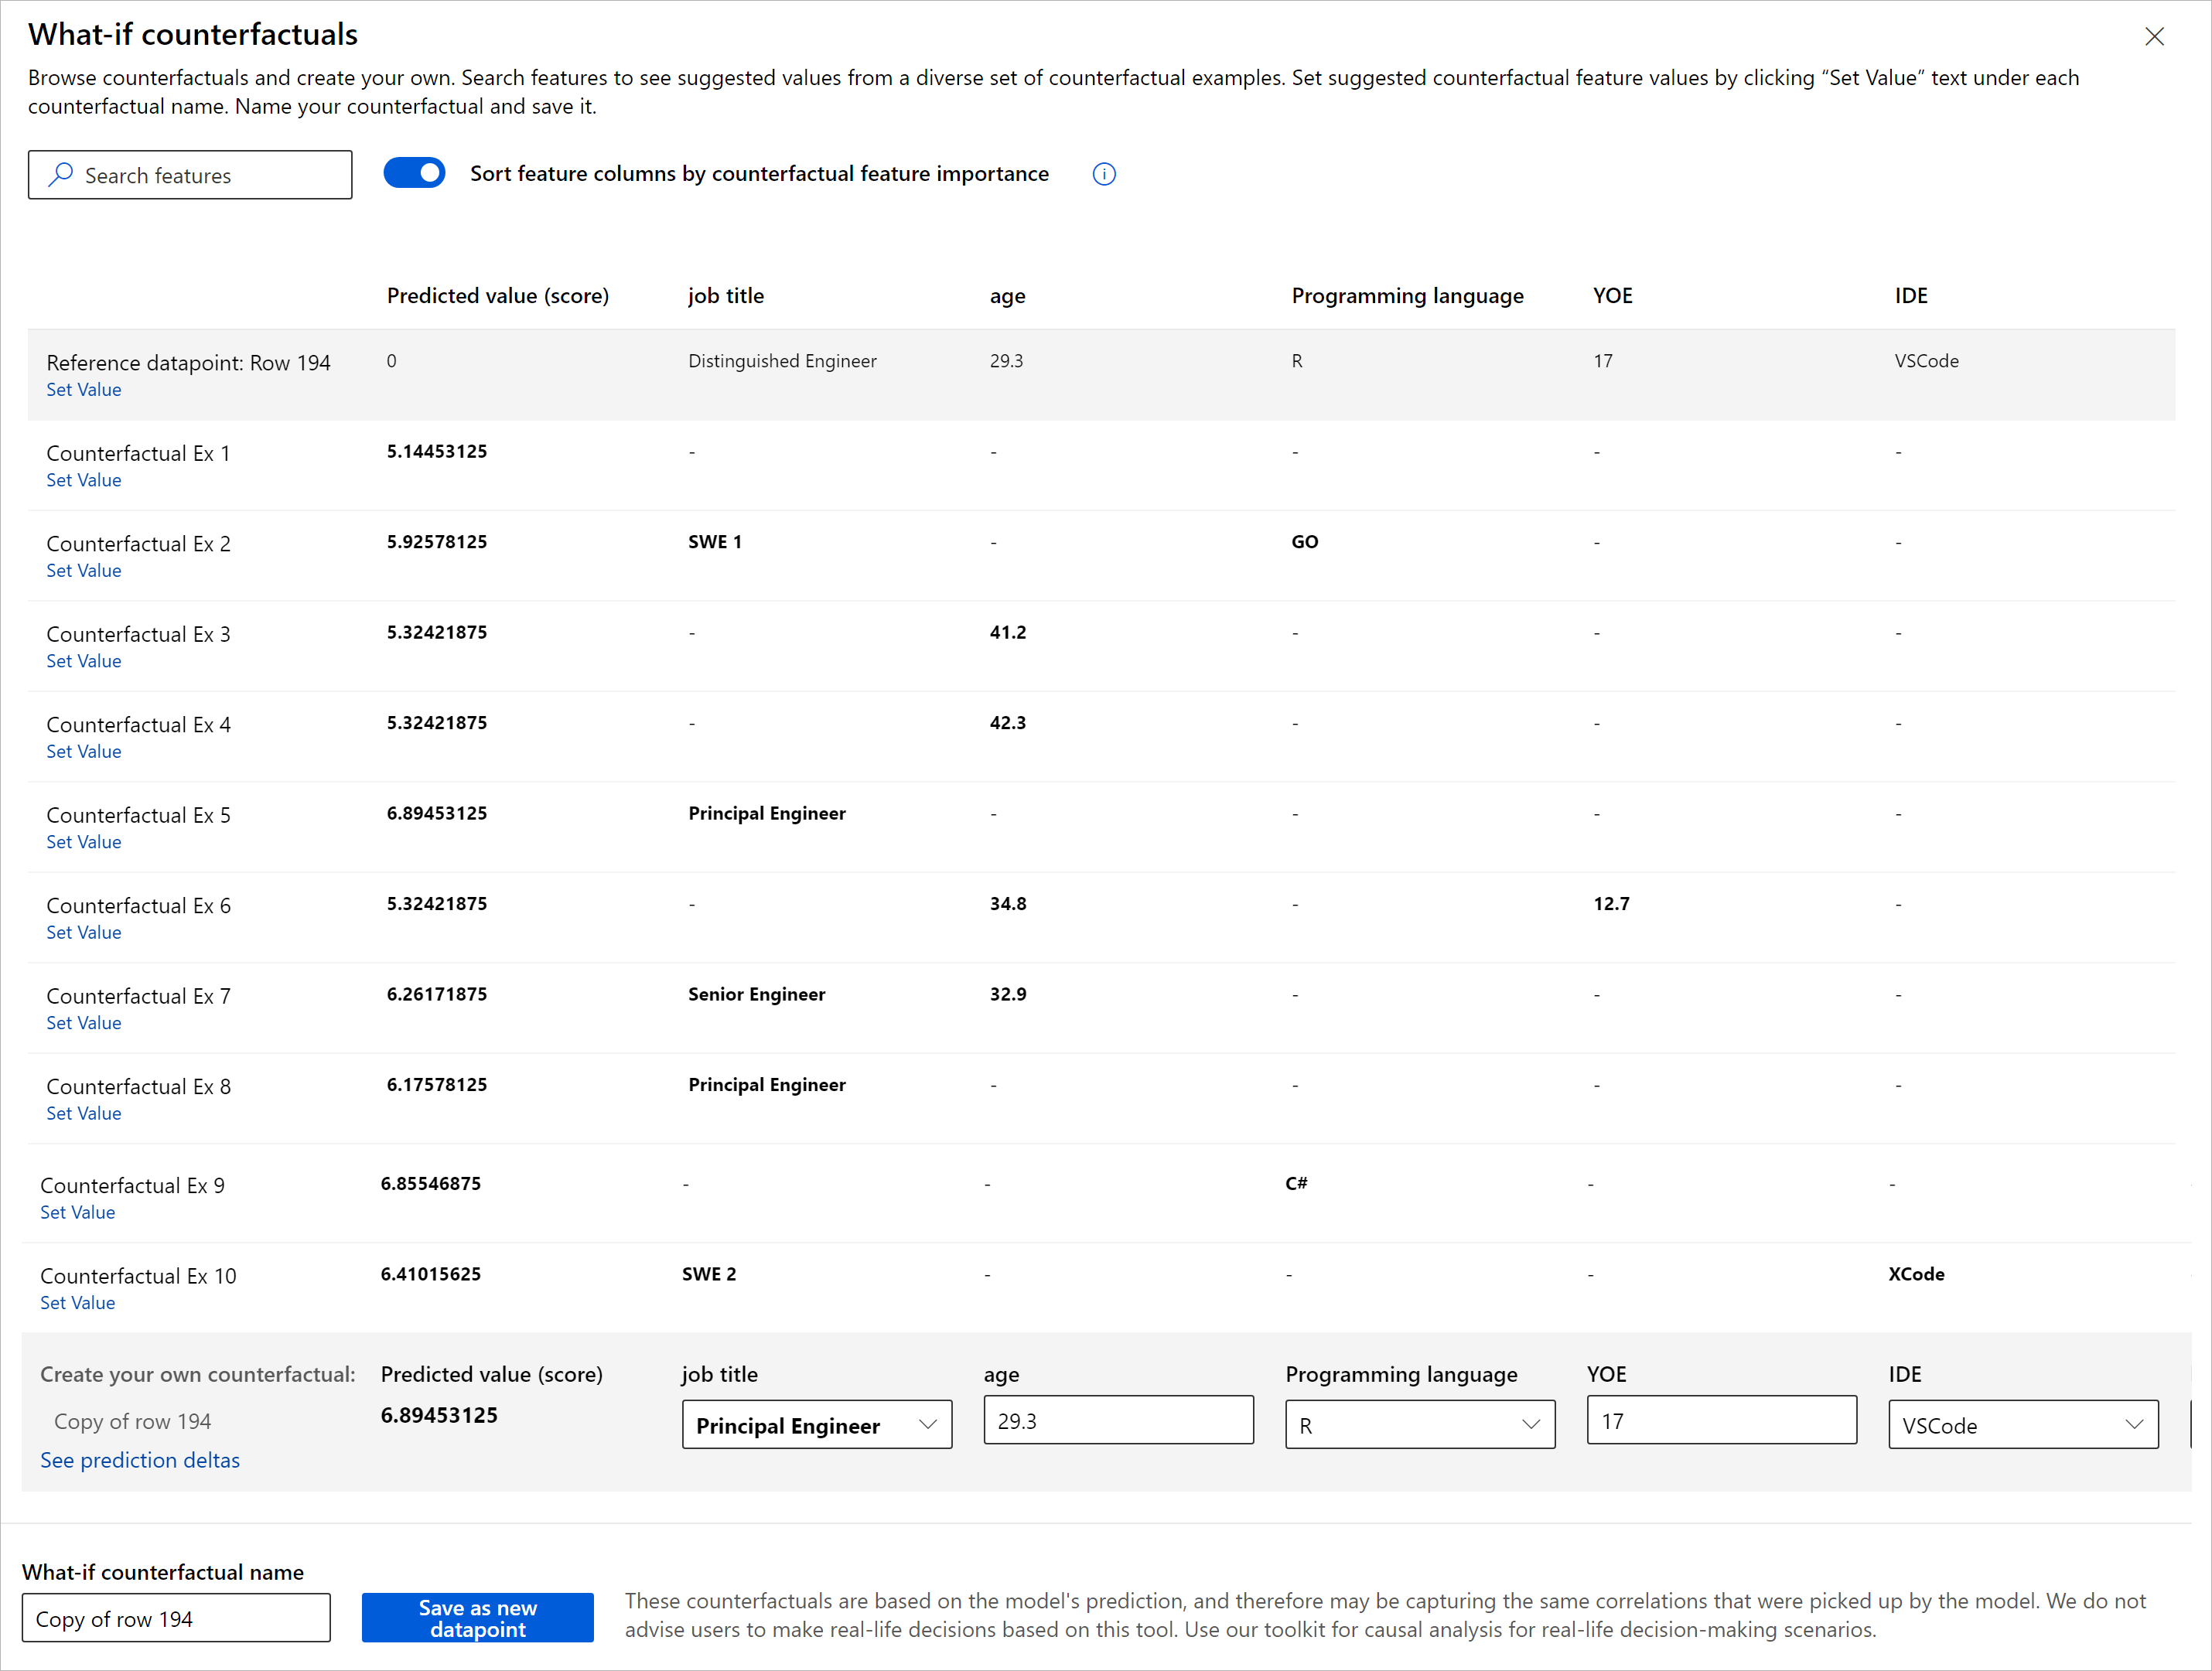
Task: Click the search magnifier icon
Action: click(61, 175)
